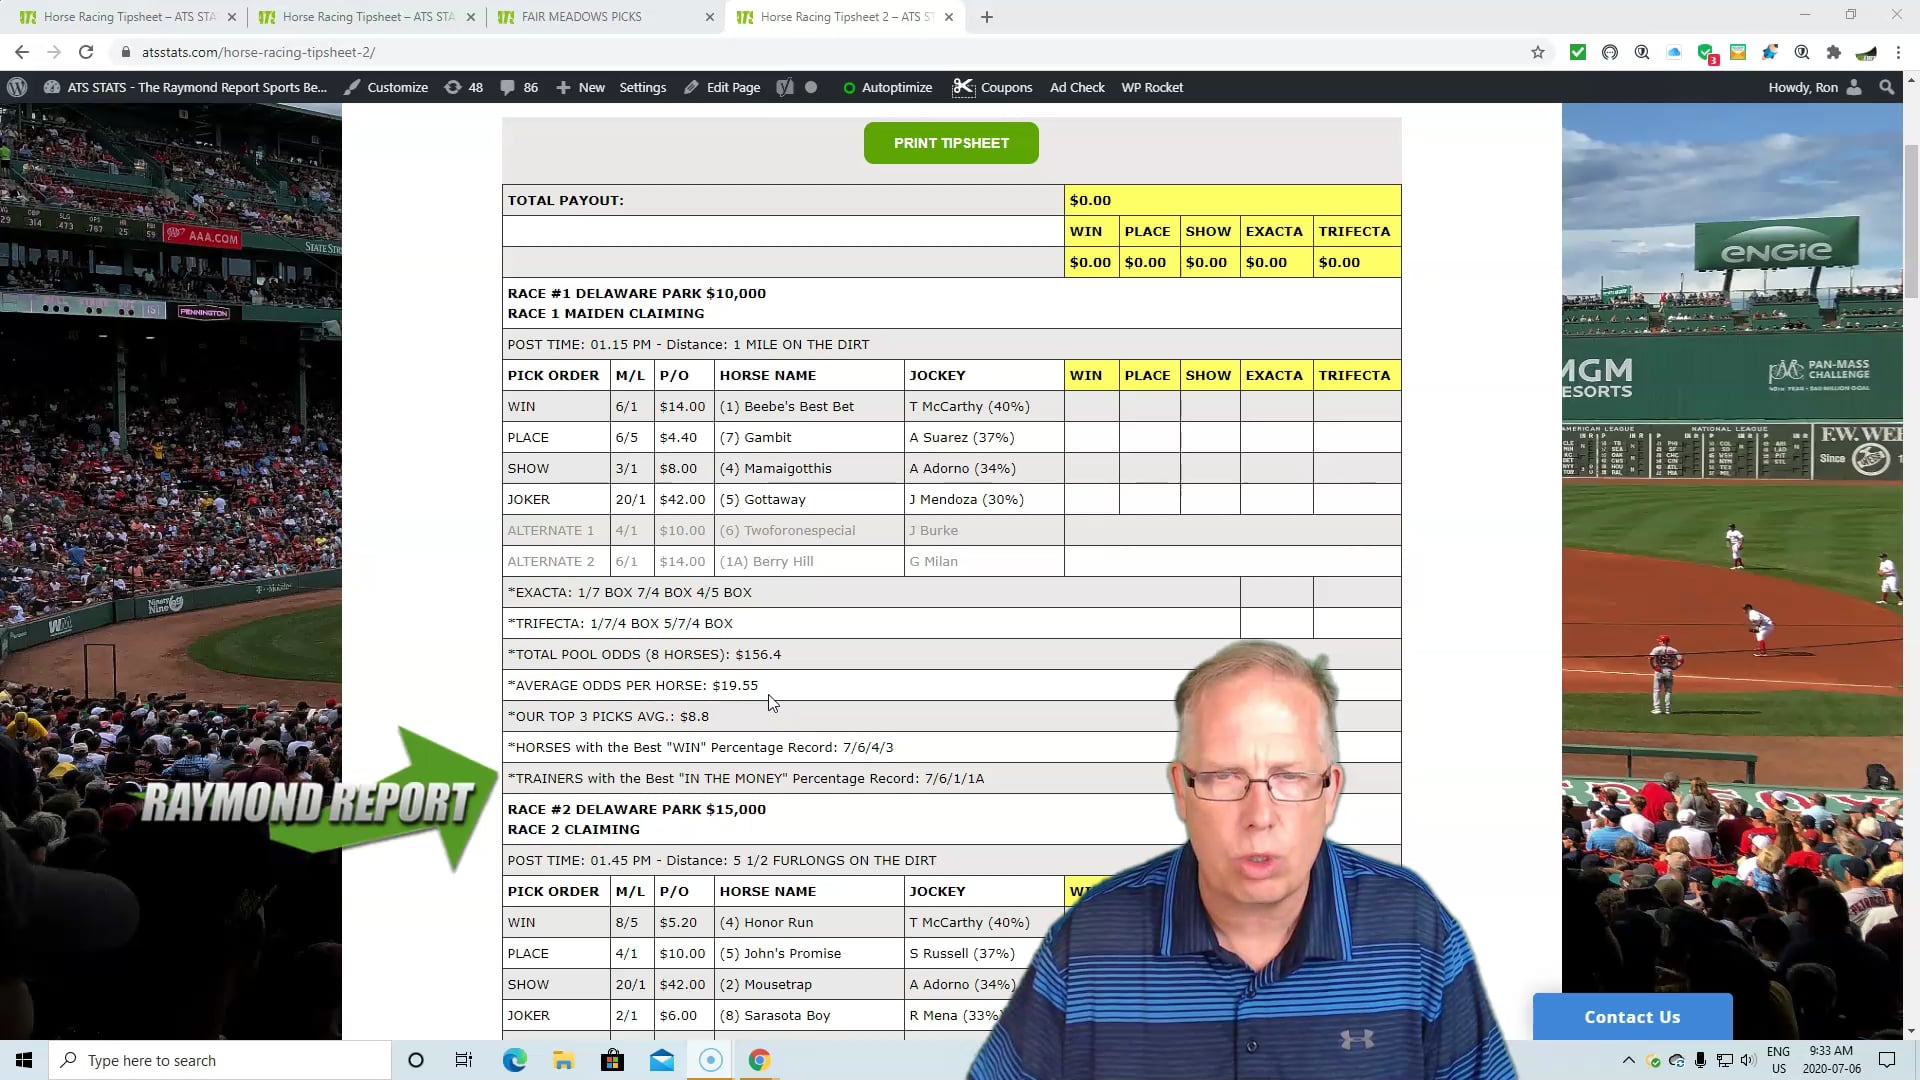Click Ad Check in the admin bar

tap(1077, 87)
